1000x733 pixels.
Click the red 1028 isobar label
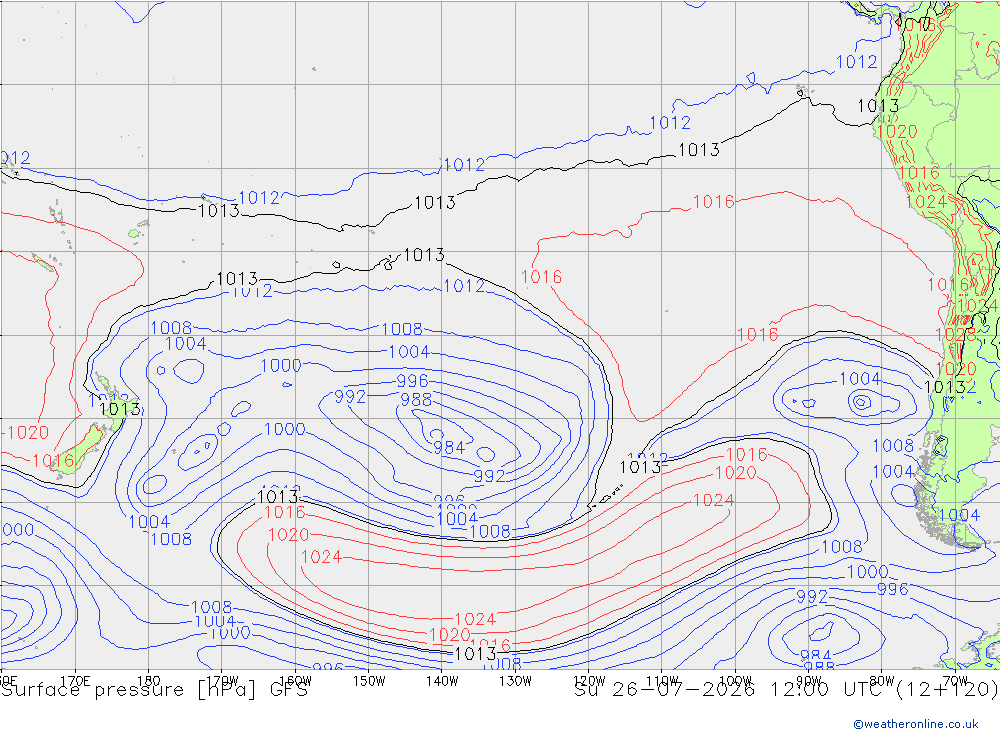tap(955, 335)
